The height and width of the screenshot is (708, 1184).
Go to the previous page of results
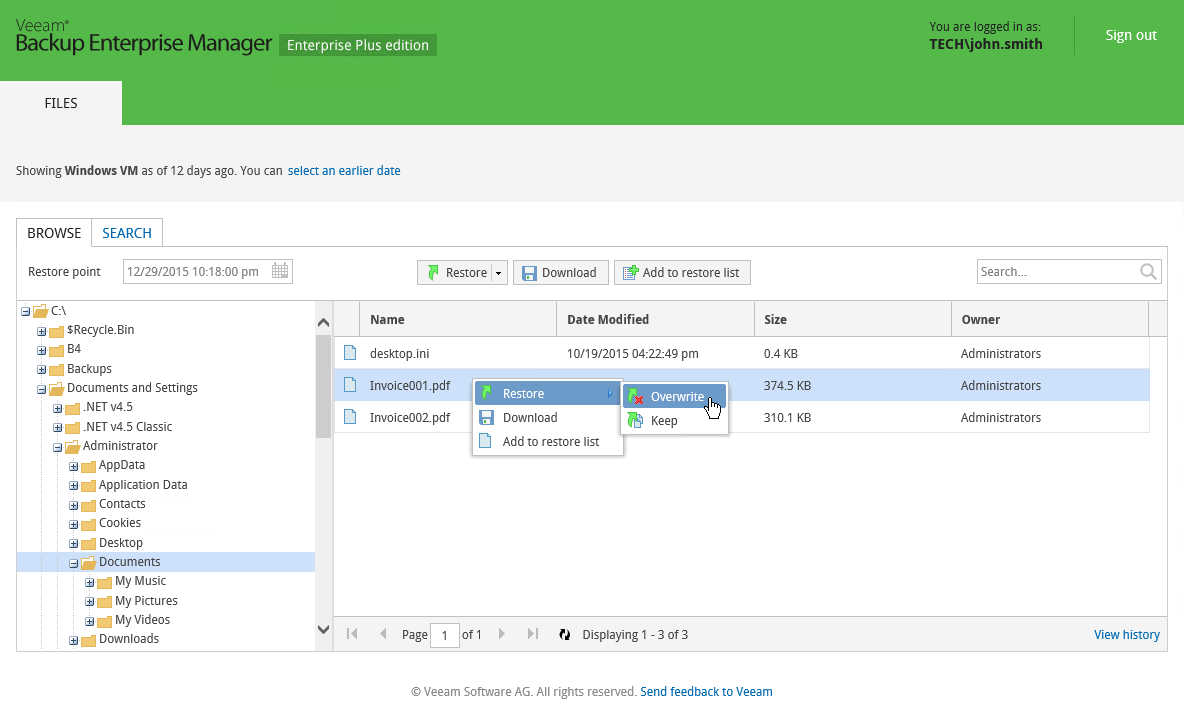click(383, 634)
